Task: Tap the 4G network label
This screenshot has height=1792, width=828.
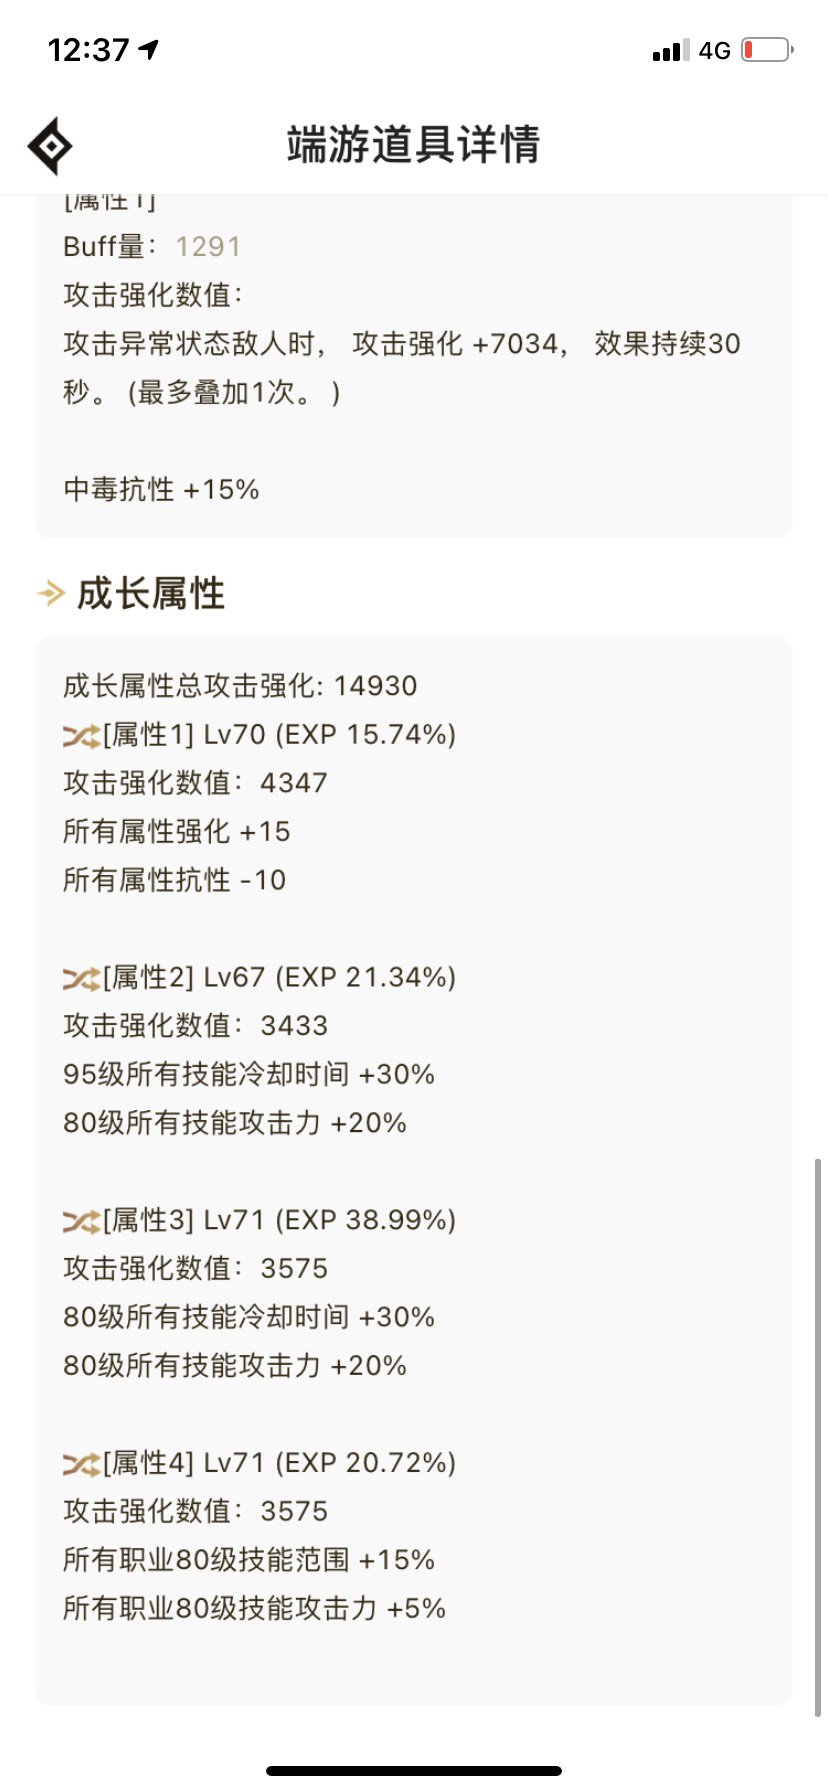Action: pyautogui.click(x=714, y=50)
